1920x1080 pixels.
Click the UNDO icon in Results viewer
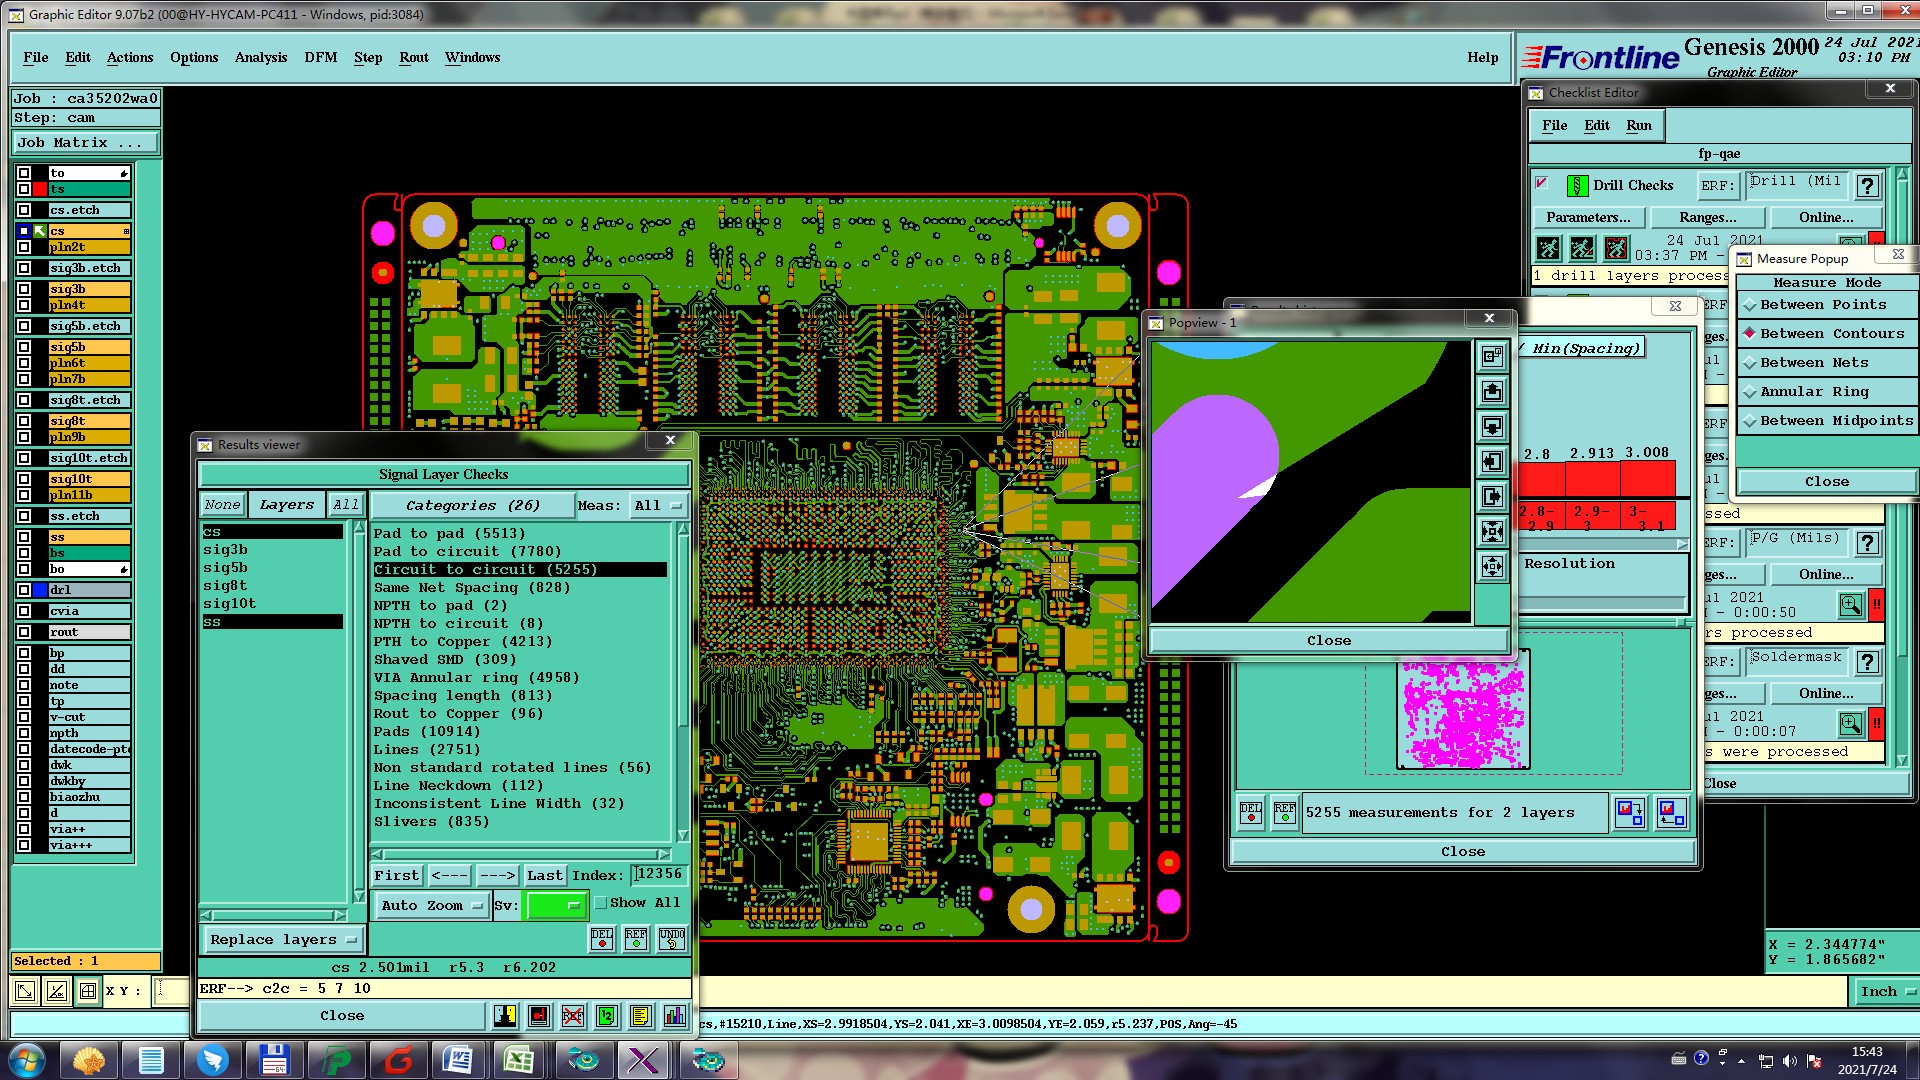coord(672,938)
